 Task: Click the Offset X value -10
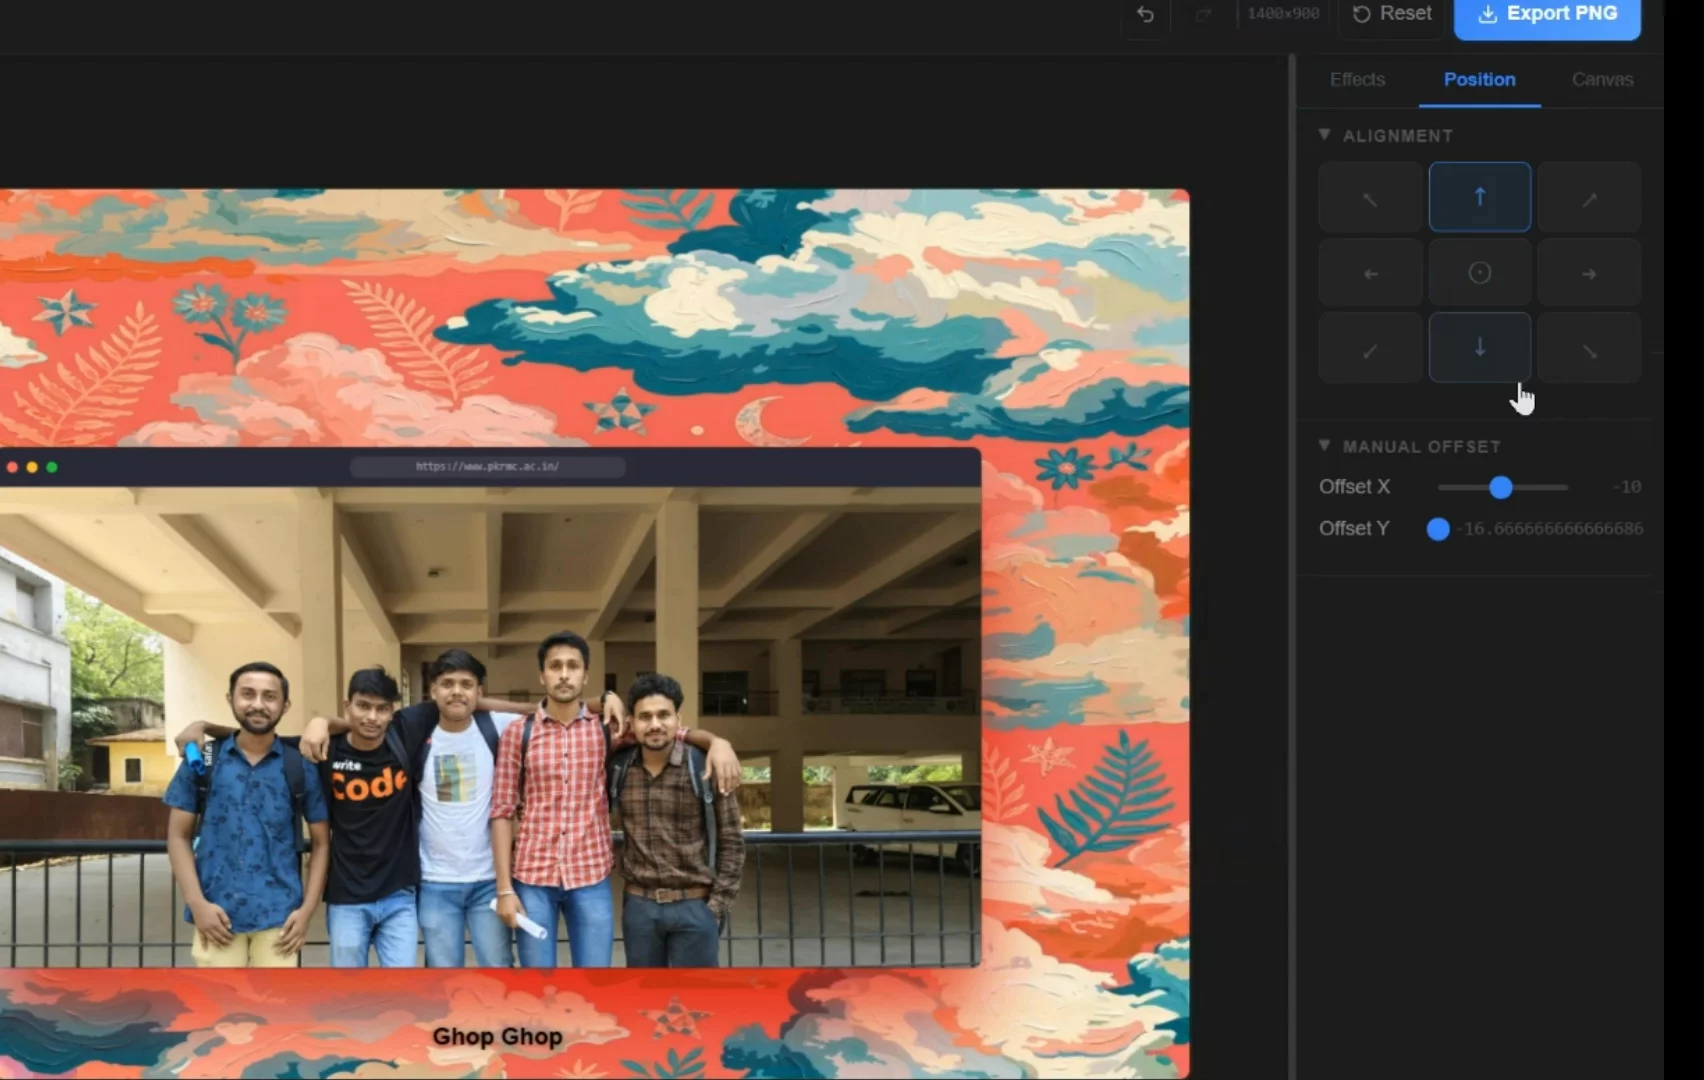coord(1629,487)
